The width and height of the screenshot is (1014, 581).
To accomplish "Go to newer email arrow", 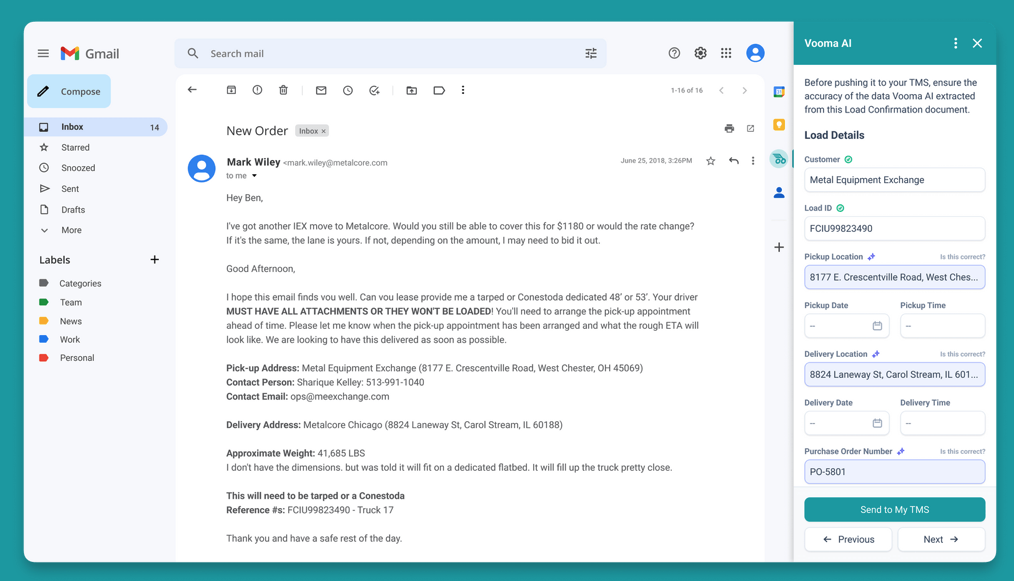I will pos(721,91).
